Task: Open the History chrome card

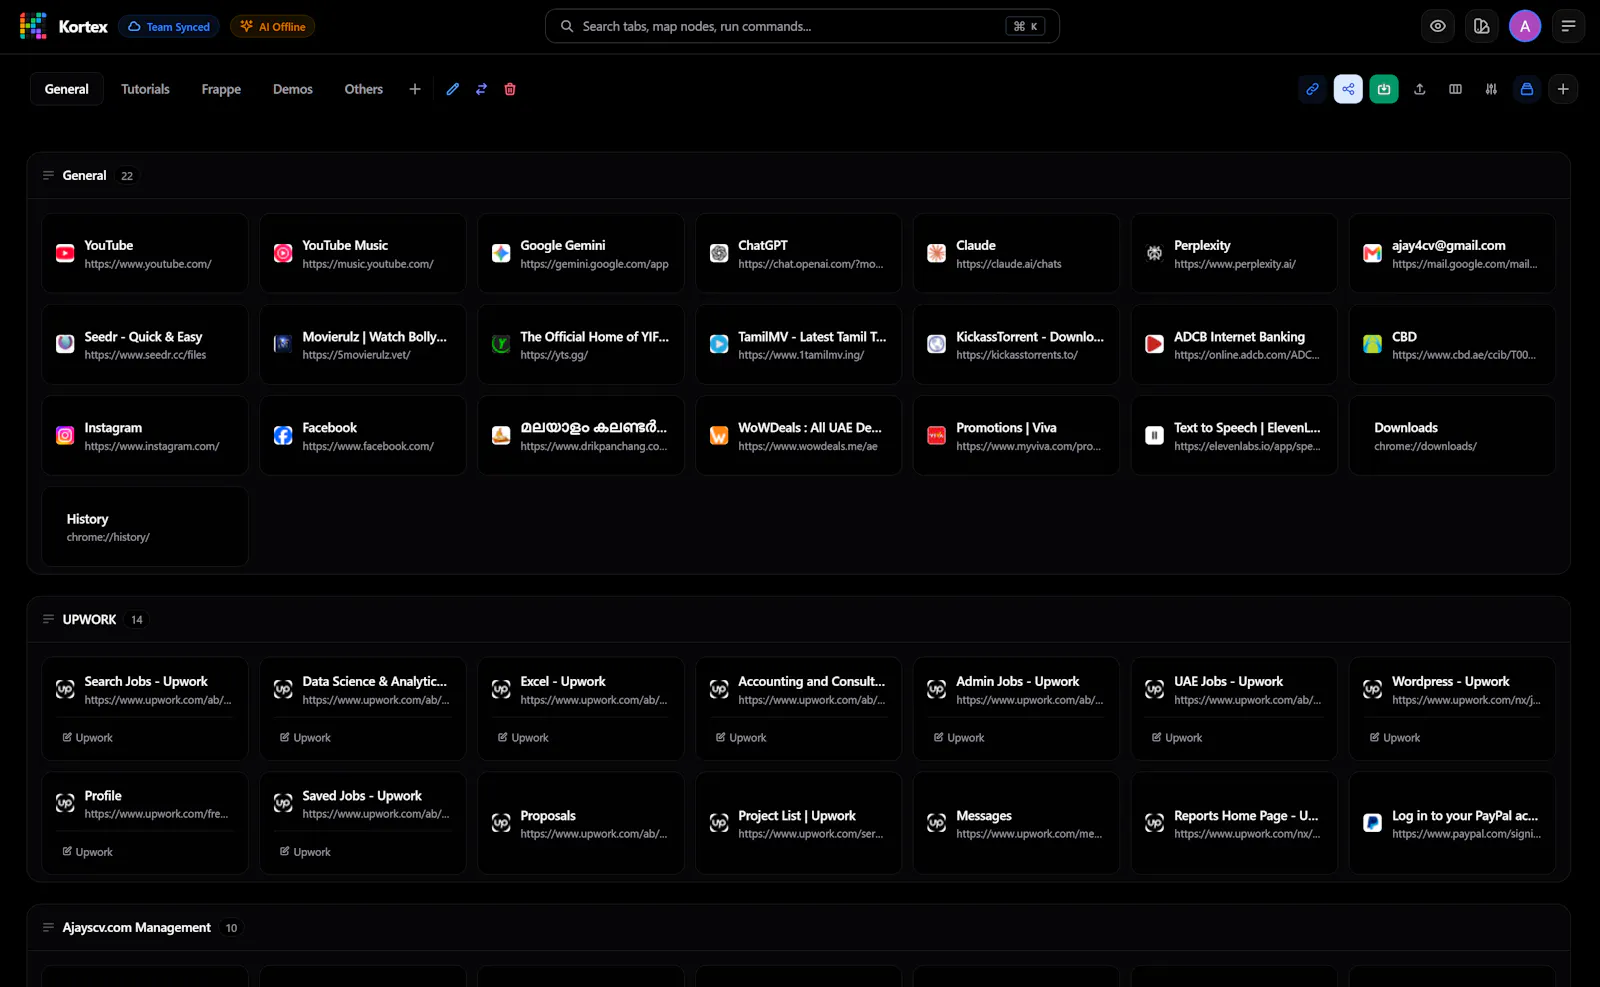Action: 145,527
